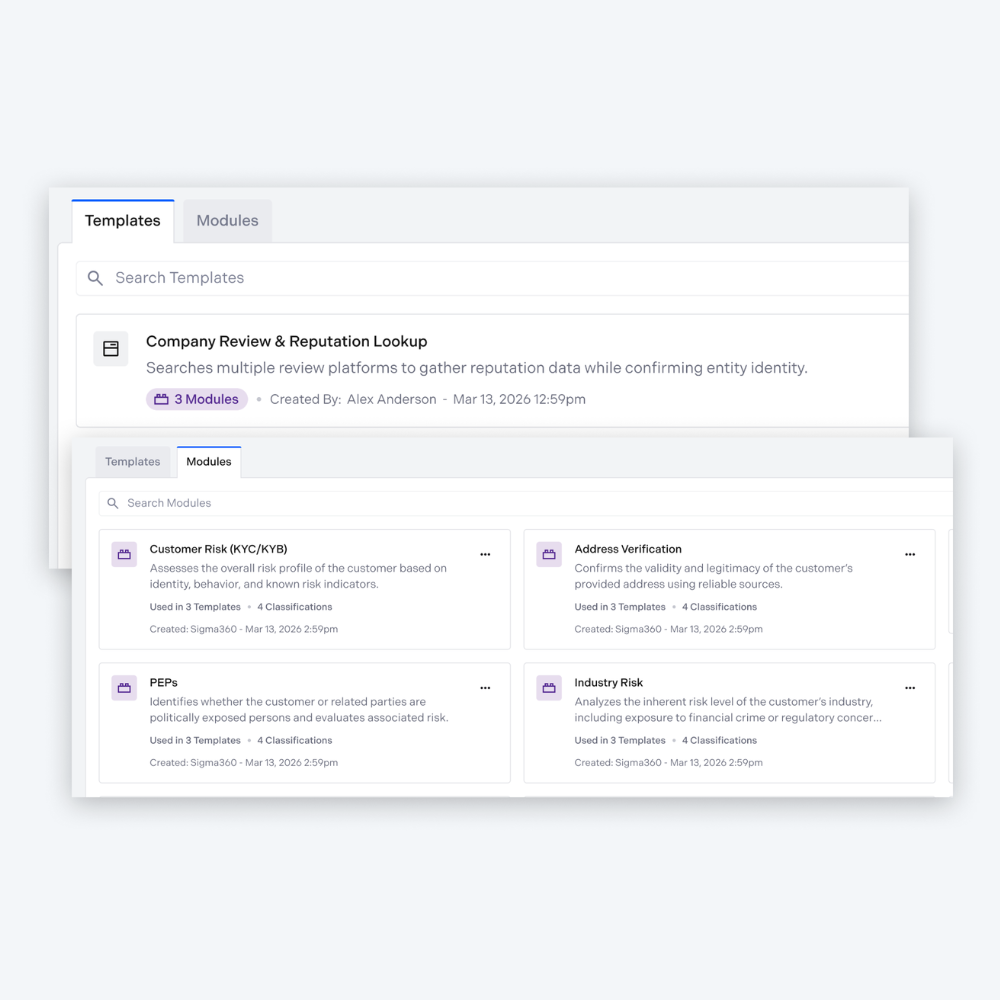Viewport: 1000px width, 1000px height.
Task: Click Created date on PEPs card
Action: tap(244, 763)
